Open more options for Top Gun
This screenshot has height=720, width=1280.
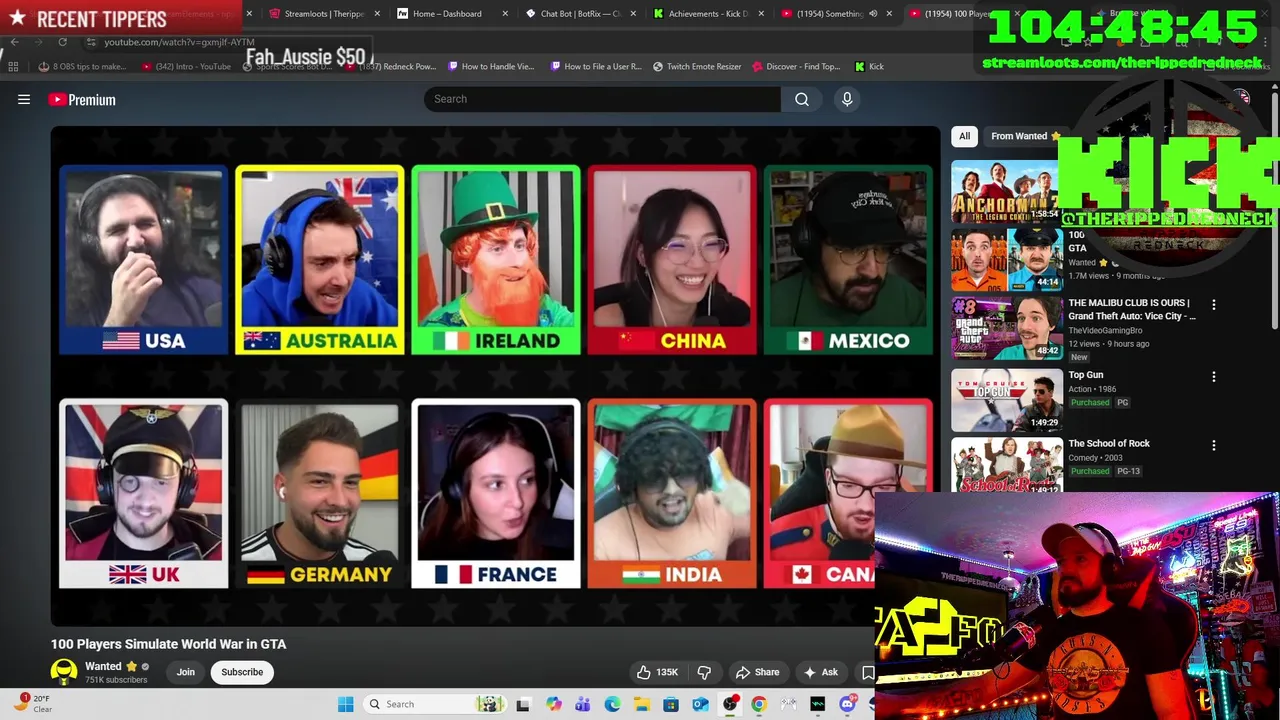point(1214,377)
